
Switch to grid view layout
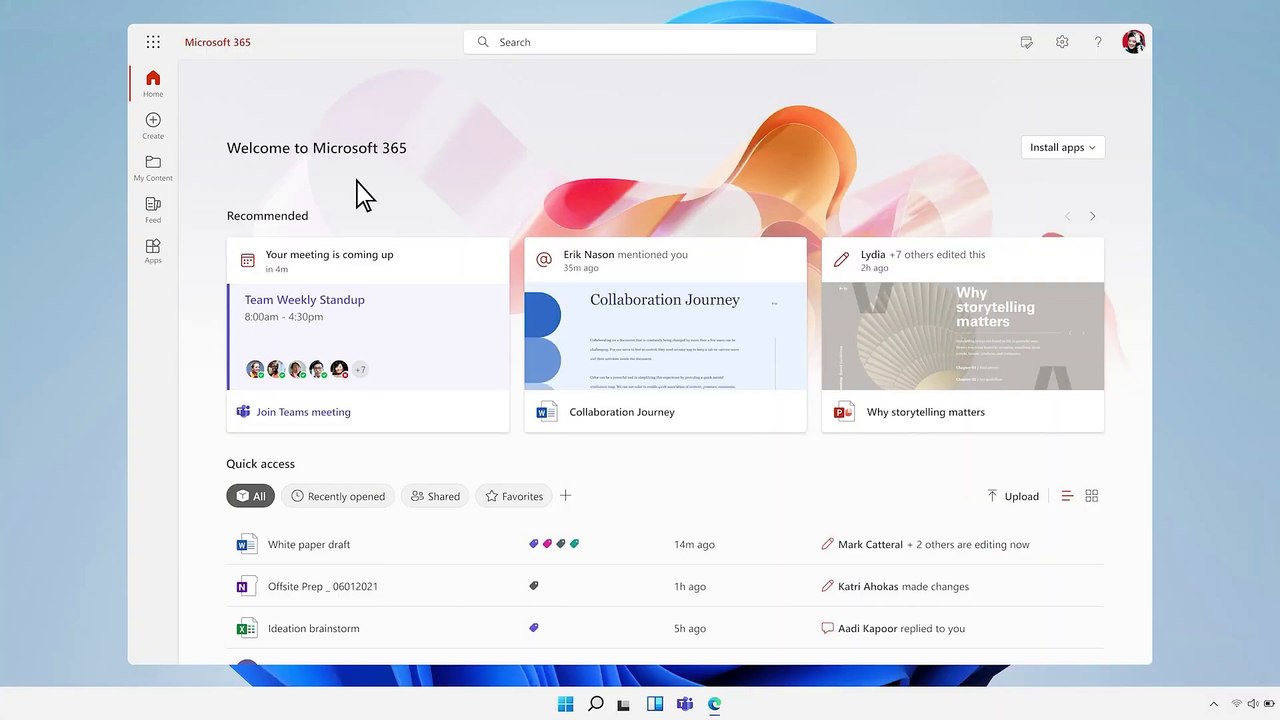point(1092,496)
